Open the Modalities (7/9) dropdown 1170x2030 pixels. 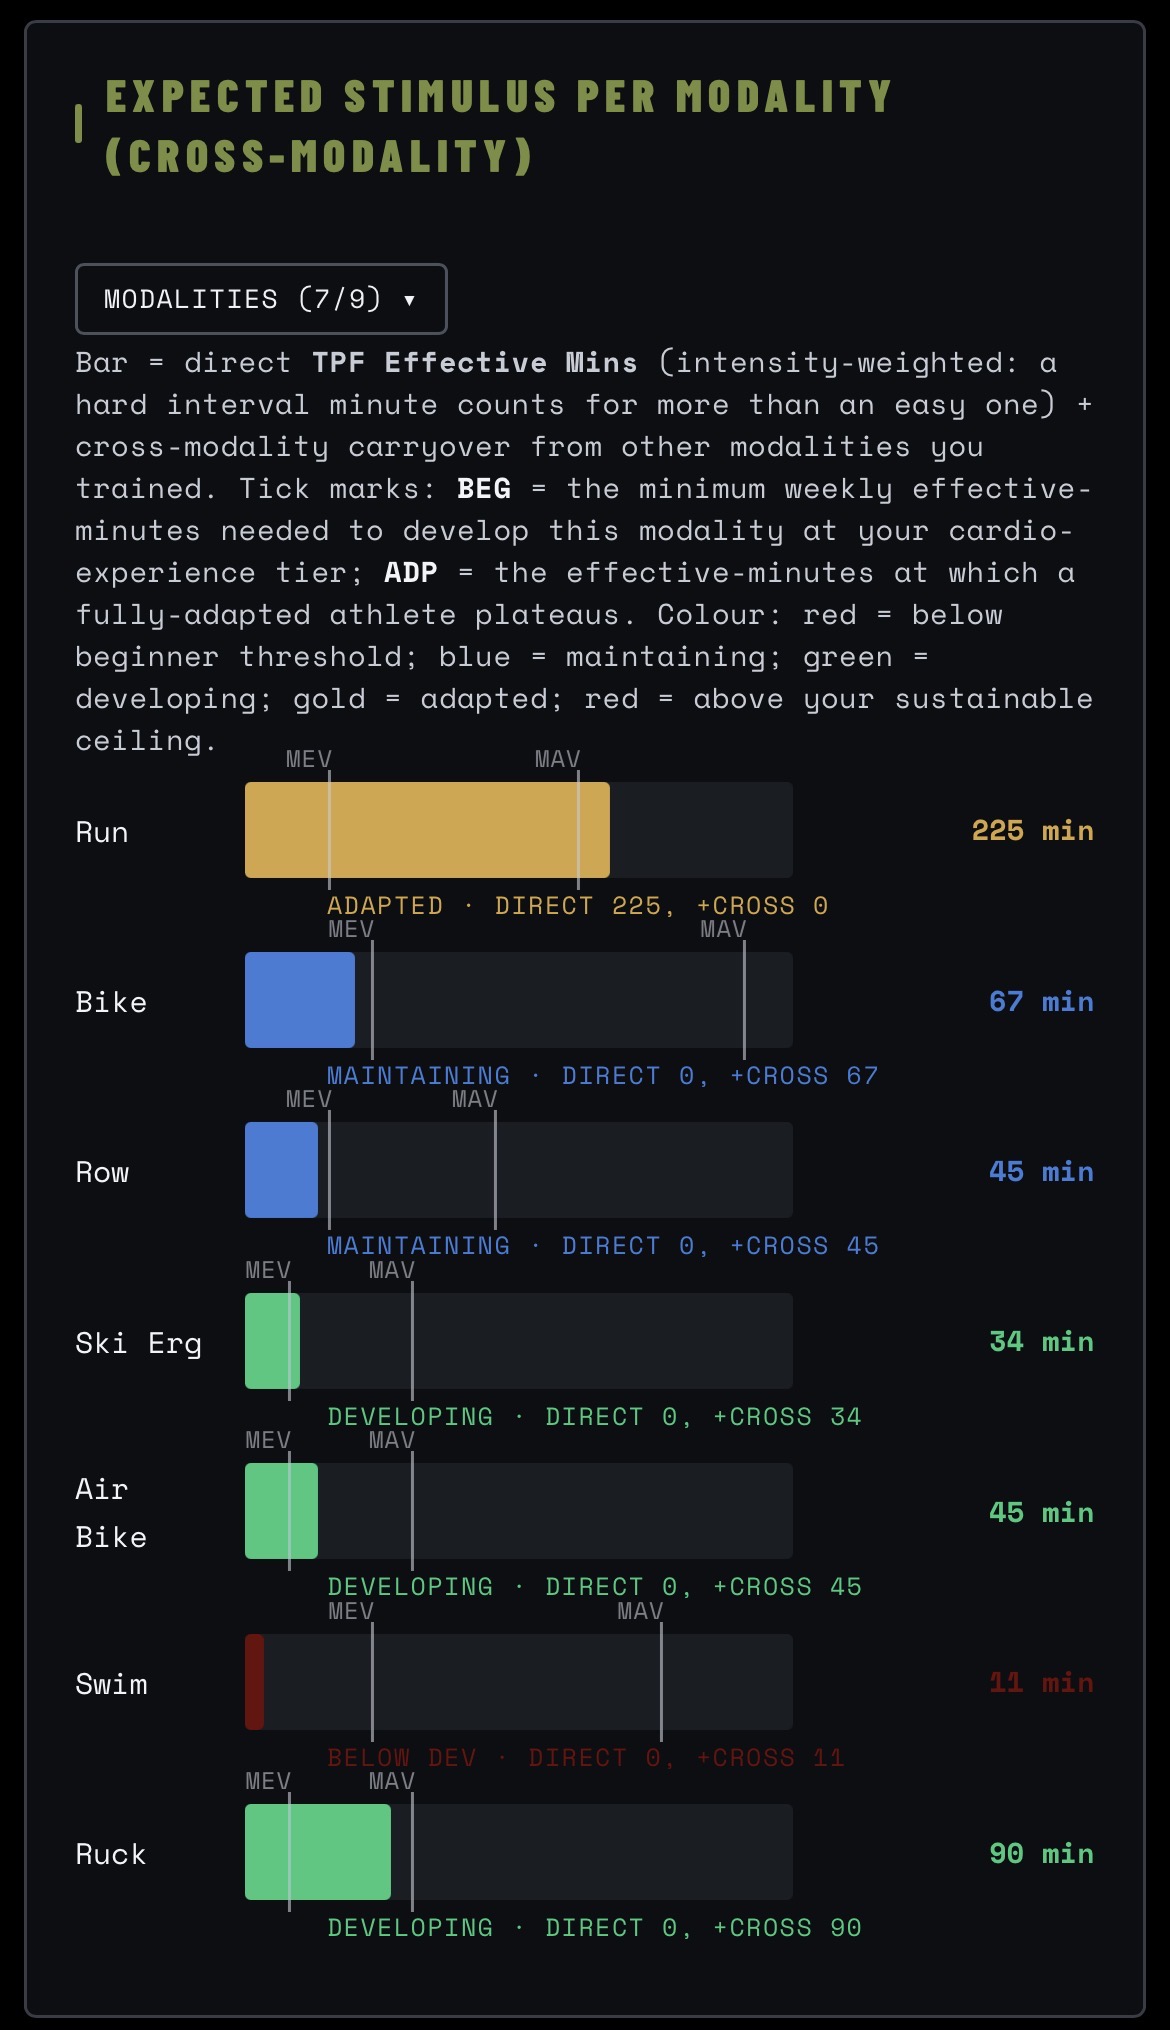[x=261, y=299]
